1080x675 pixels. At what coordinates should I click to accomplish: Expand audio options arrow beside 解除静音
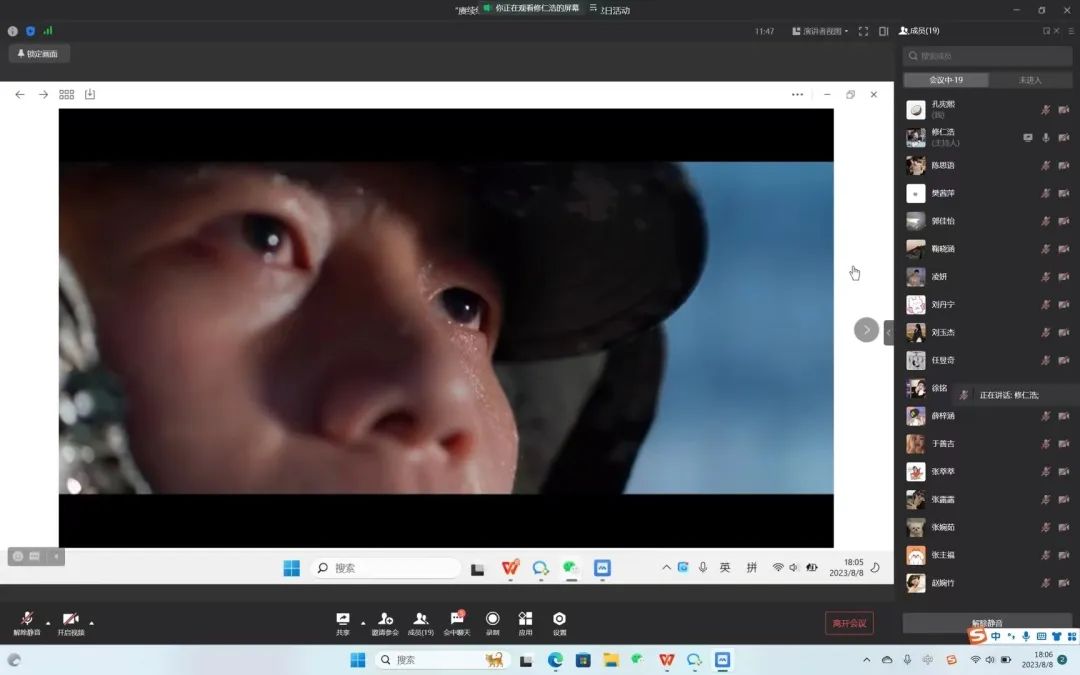[x=48, y=623]
